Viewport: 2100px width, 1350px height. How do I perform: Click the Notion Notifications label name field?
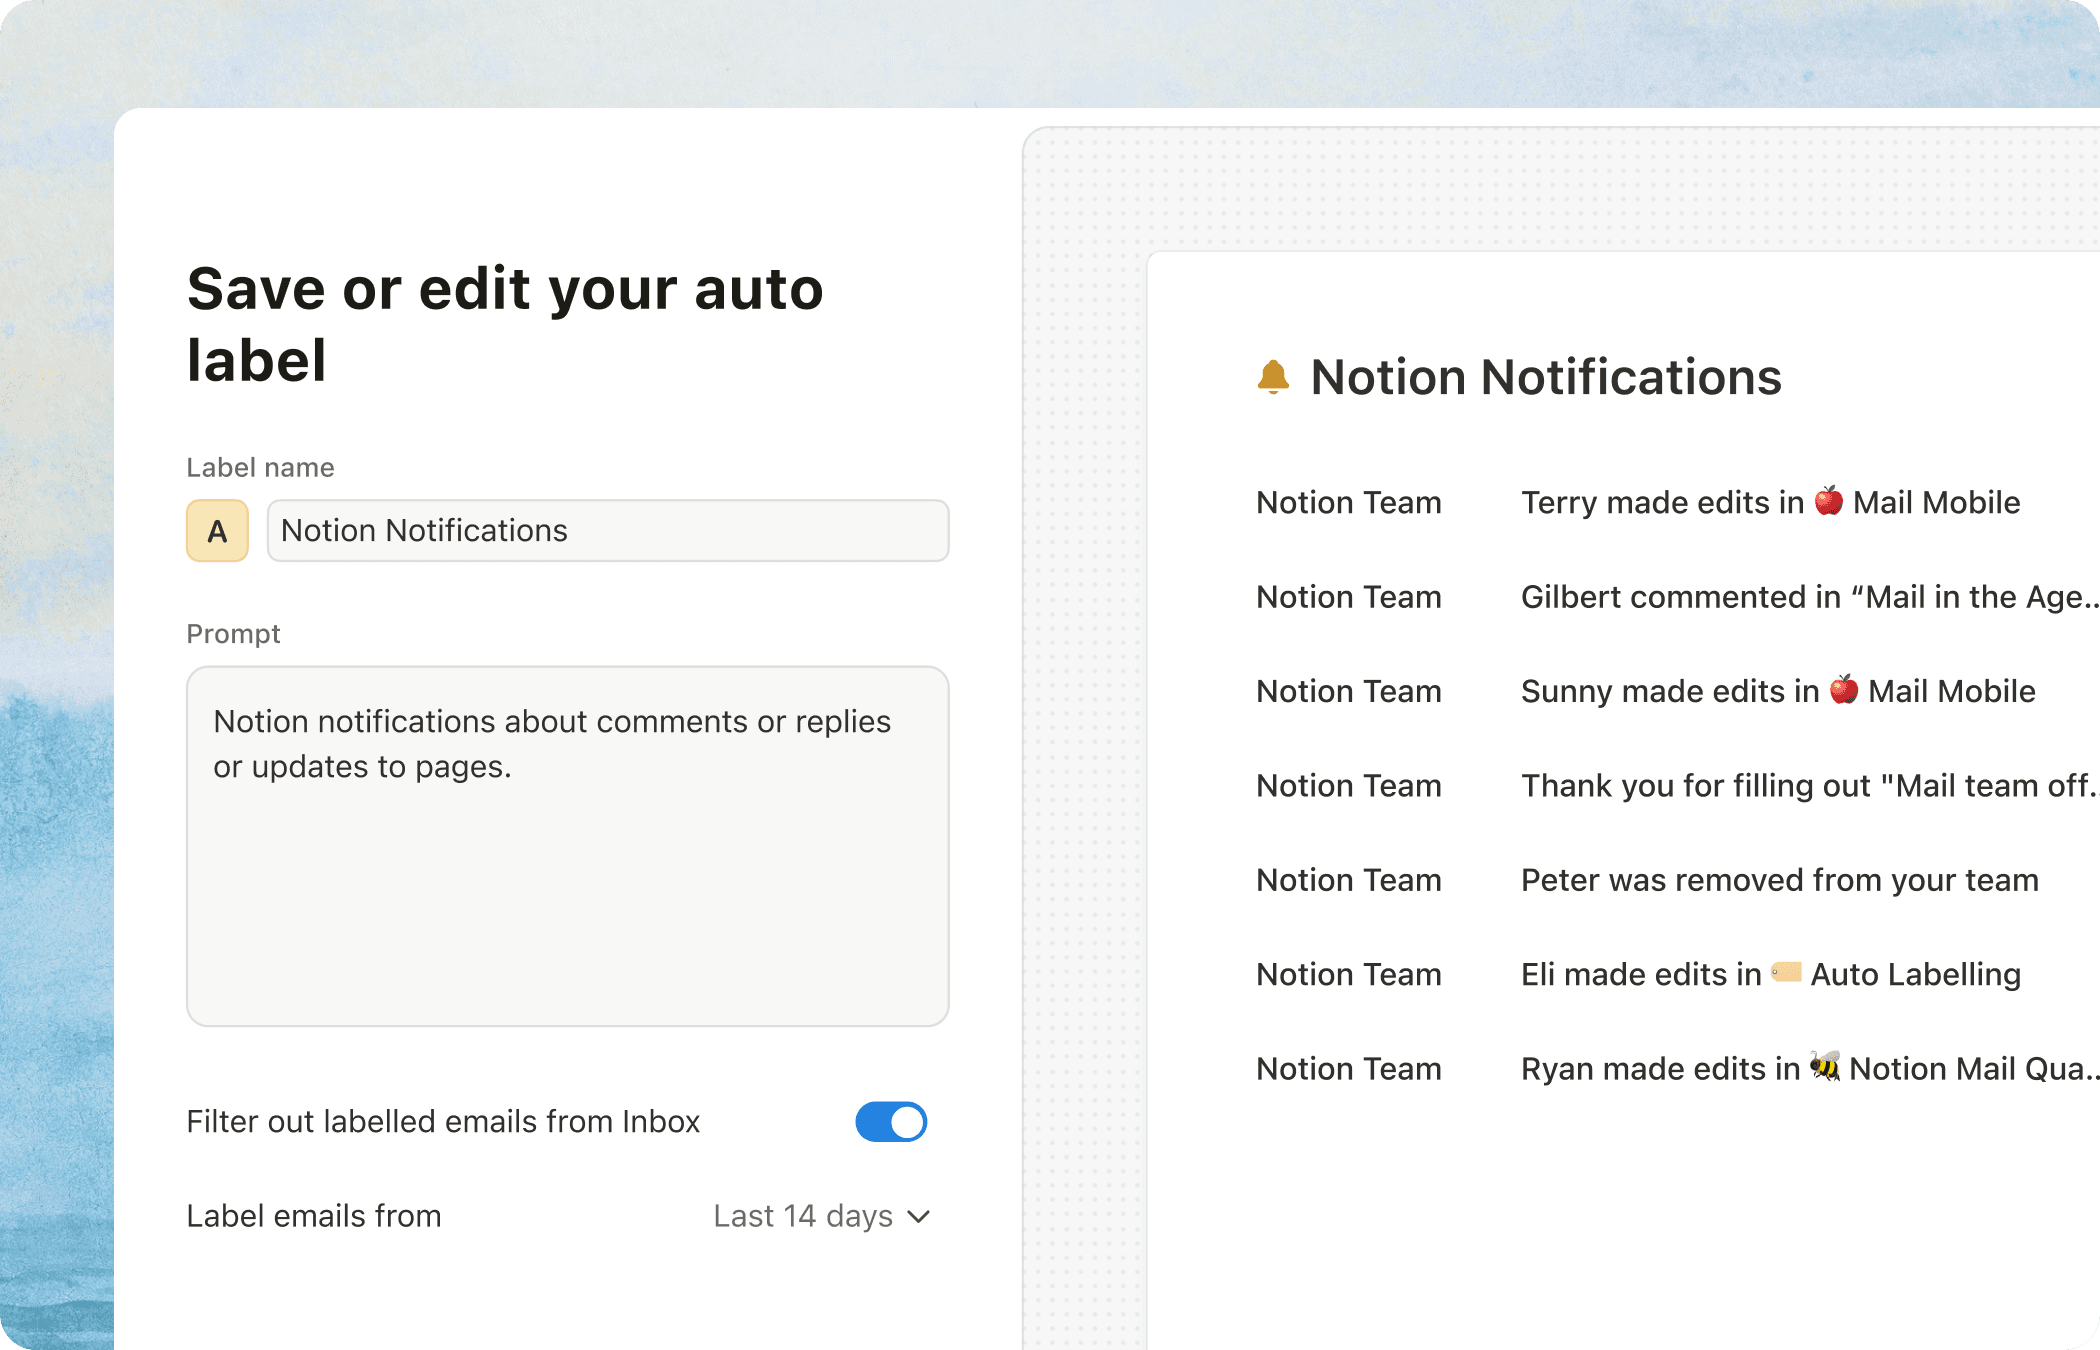point(607,531)
